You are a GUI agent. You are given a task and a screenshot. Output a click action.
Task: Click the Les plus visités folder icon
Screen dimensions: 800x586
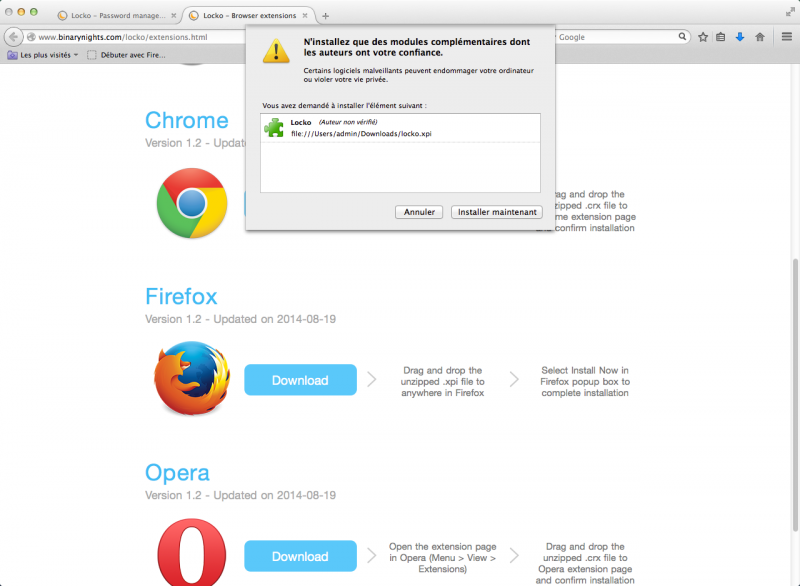click(x=12, y=55)
